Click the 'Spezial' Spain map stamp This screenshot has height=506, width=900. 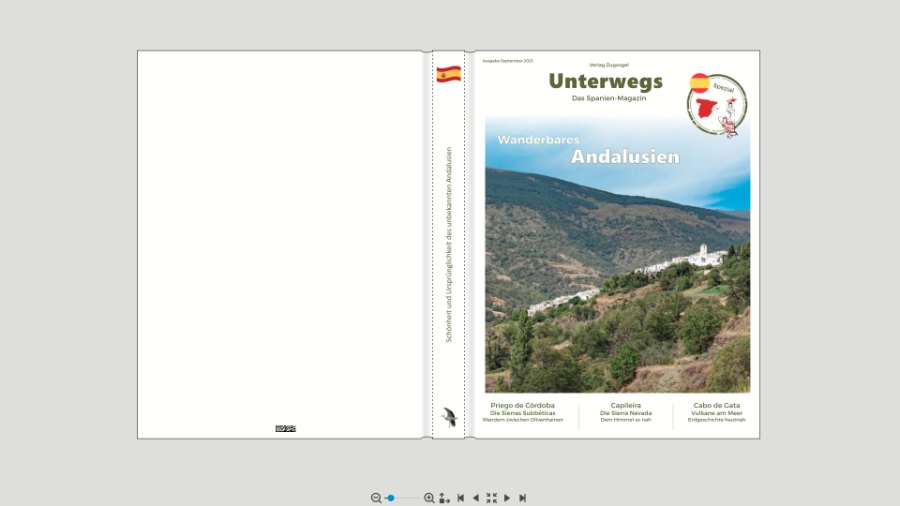[x=717, y=105]
